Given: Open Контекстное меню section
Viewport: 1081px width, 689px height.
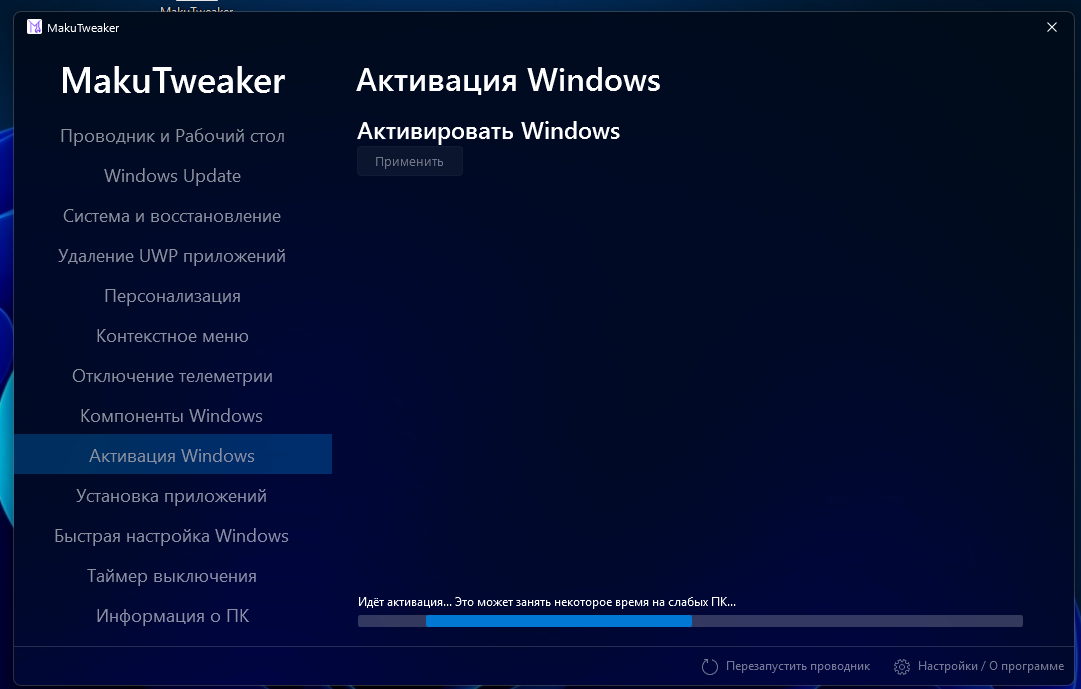Looking at the screenshot, I should coord(172,336).
